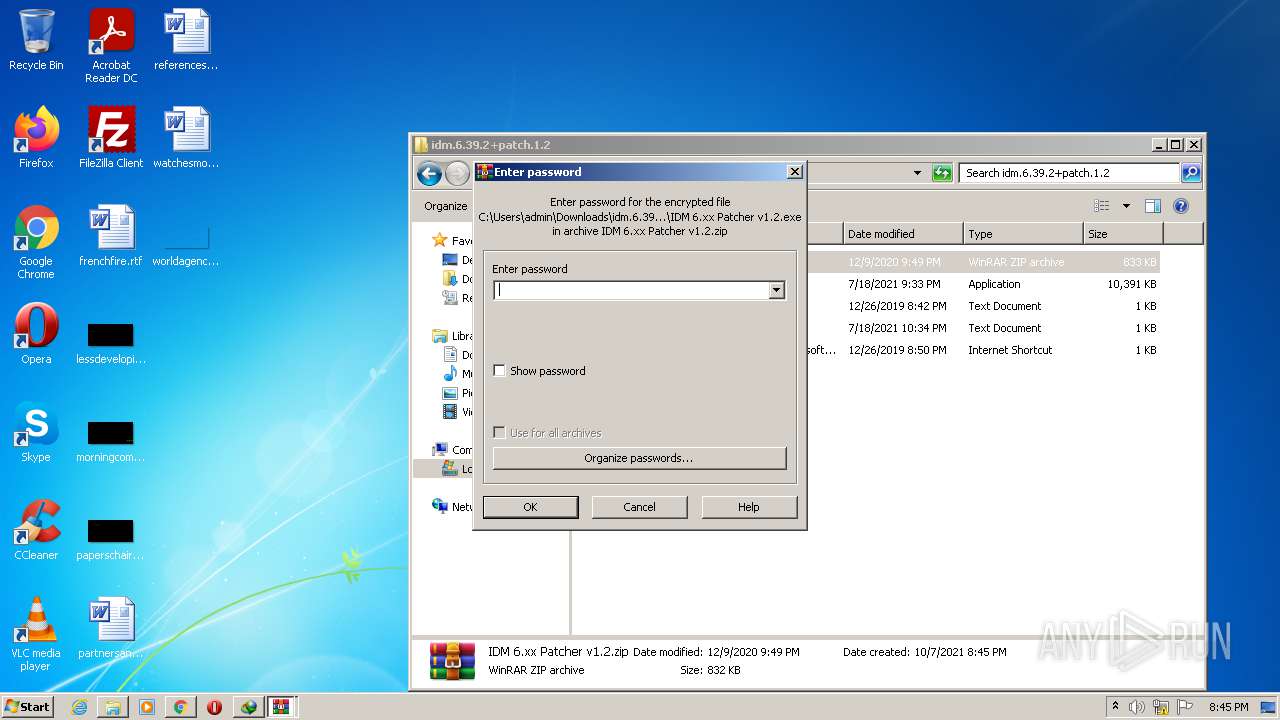
Task: Open the Recycle Bin desktop icon
Action: point(36,41)
